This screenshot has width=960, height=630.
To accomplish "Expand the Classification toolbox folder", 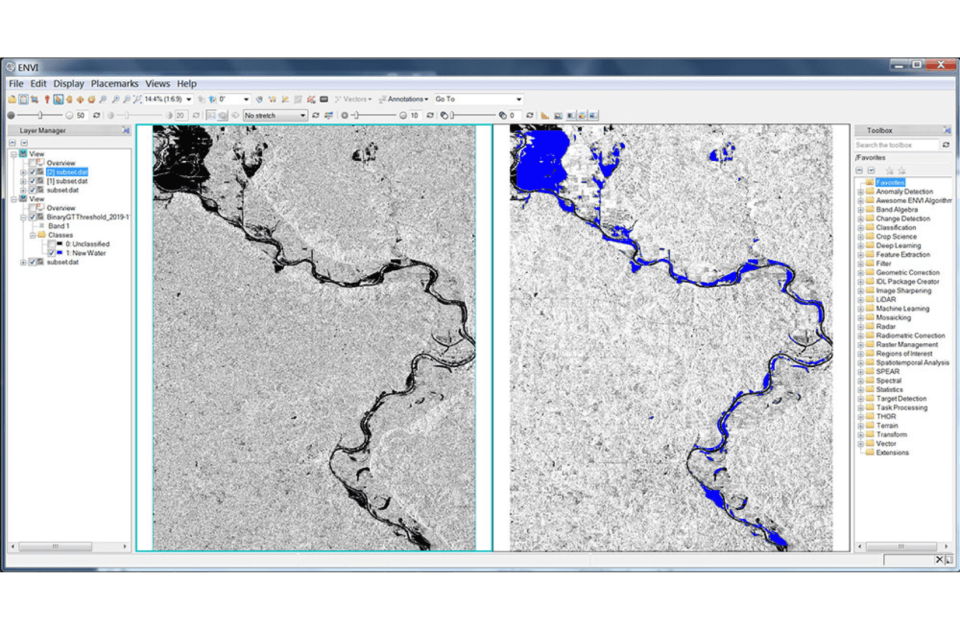I will click(x=860, y=228).
